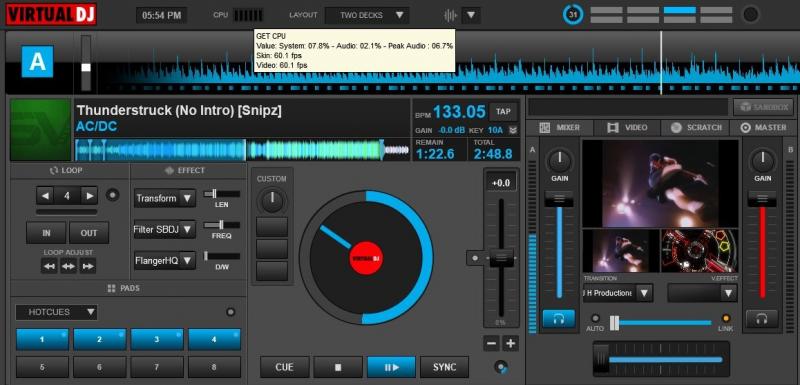Switch to the MIXER tab
The width and height of the screenshot is (800, 385).
tap(560, 128)
